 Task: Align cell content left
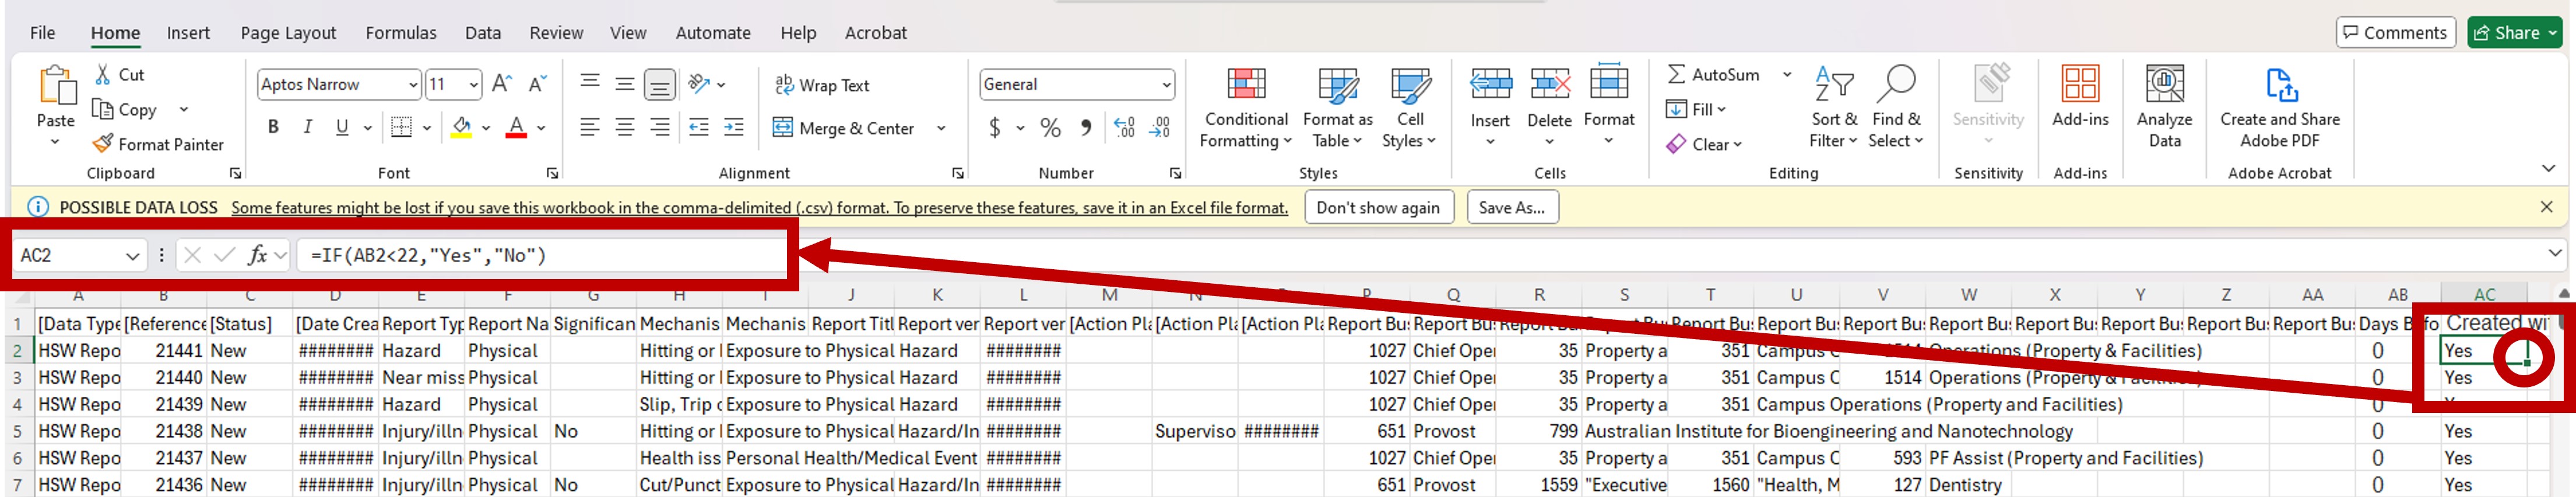click(x=590, y=127)
